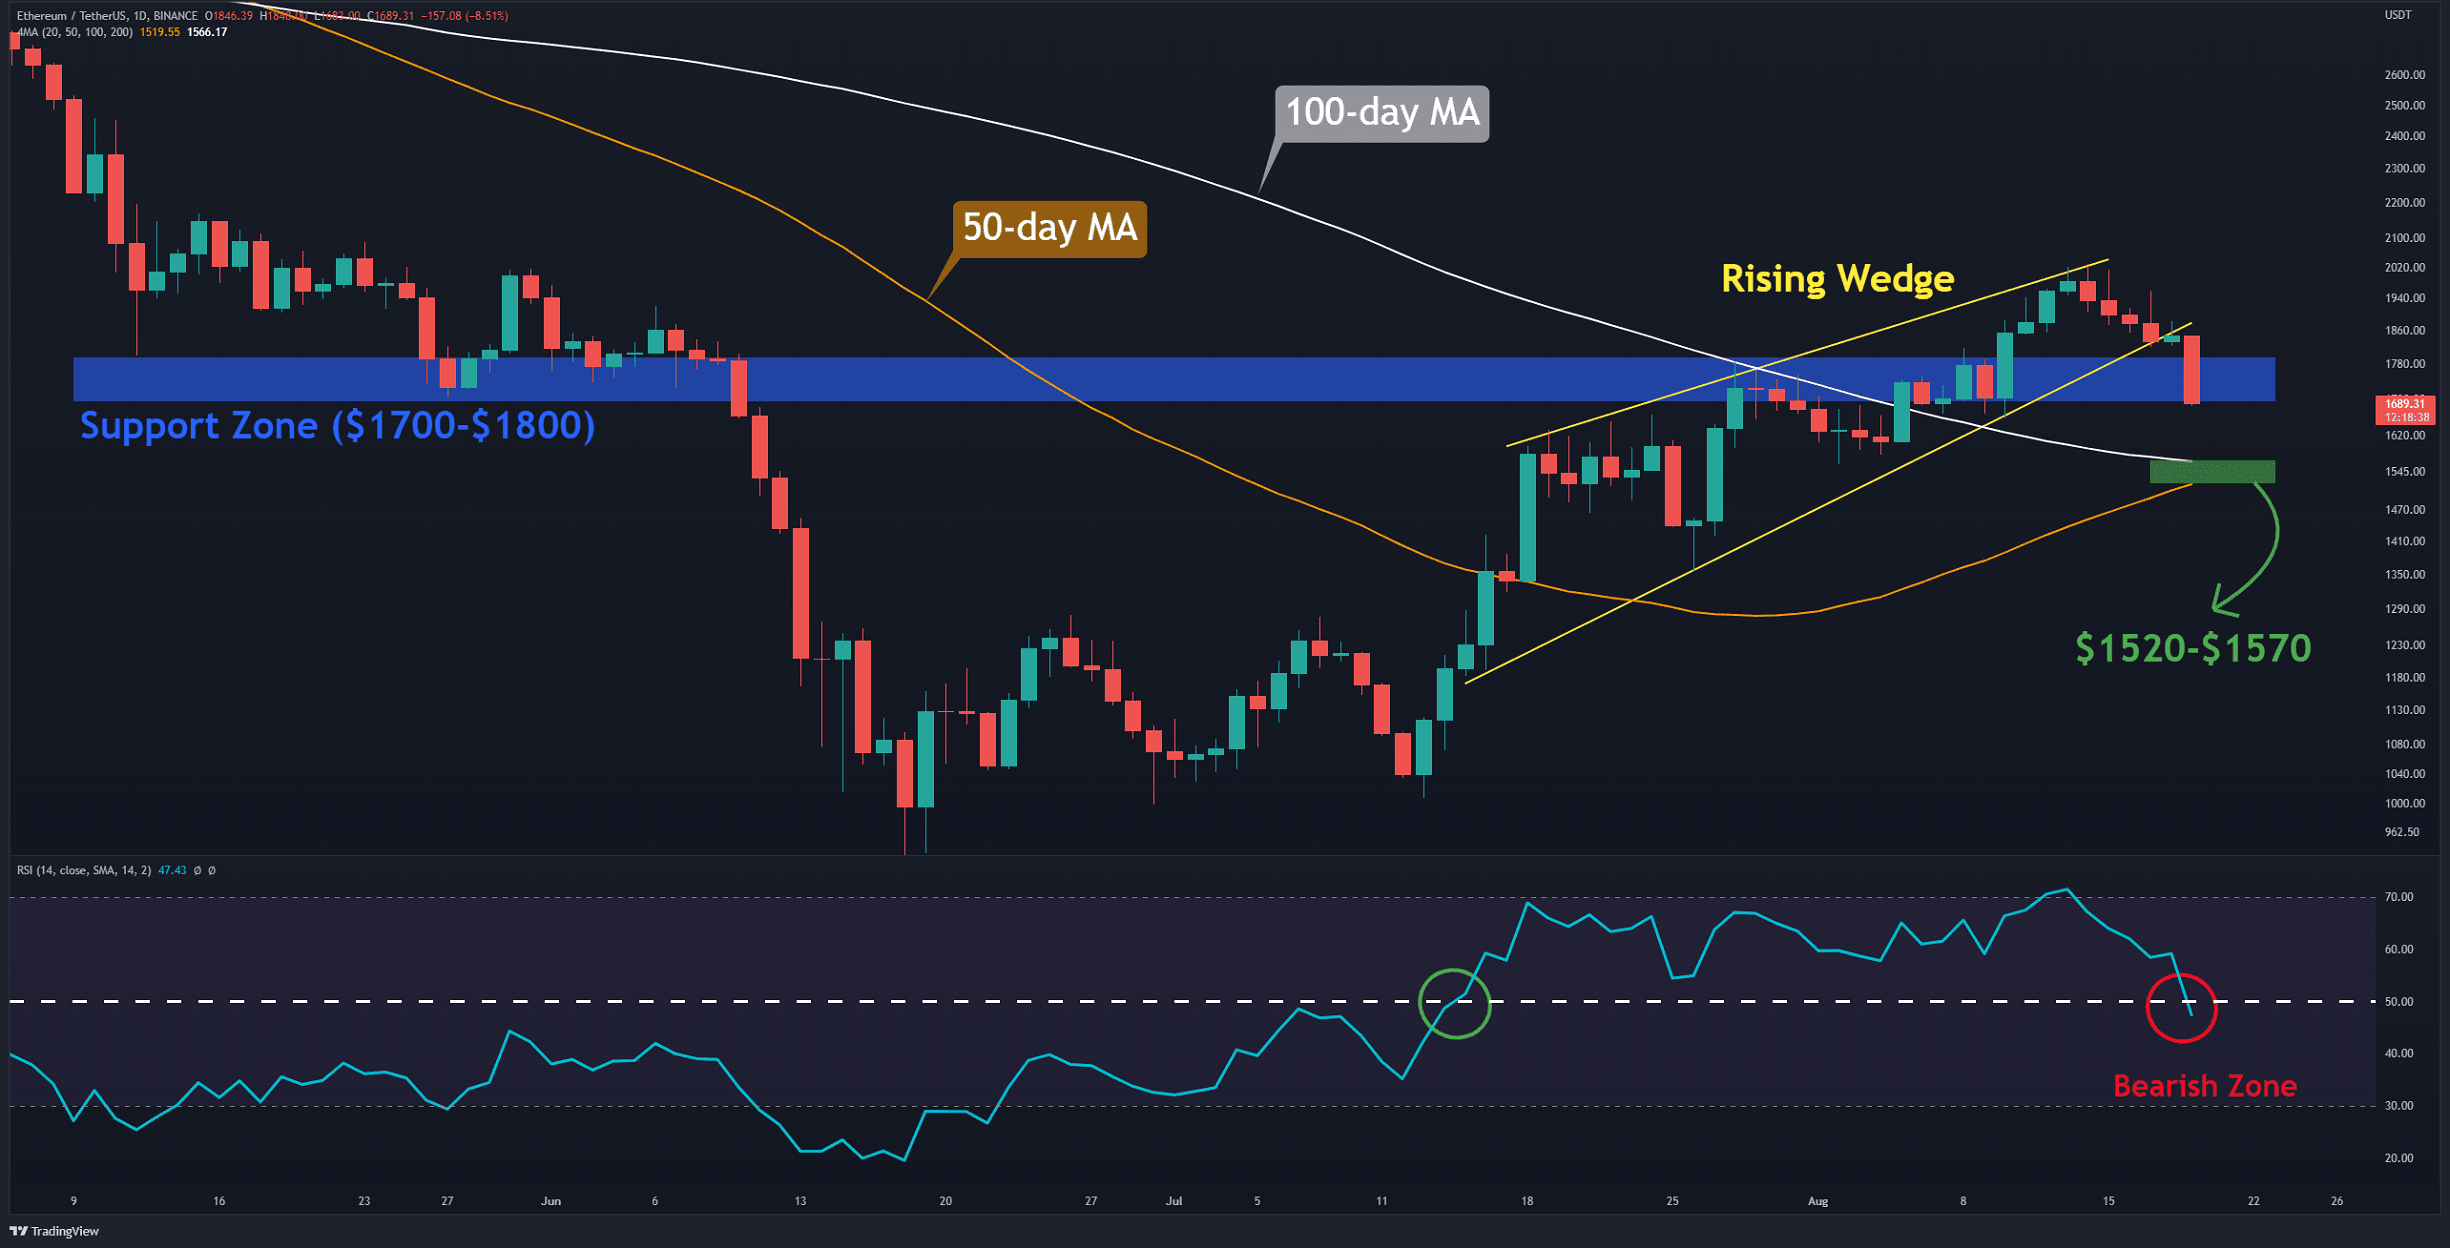Click the Rising Wedge text annotation
The height and width of the screenshot is (1248, 2450).
click(x=1837, y=278)
